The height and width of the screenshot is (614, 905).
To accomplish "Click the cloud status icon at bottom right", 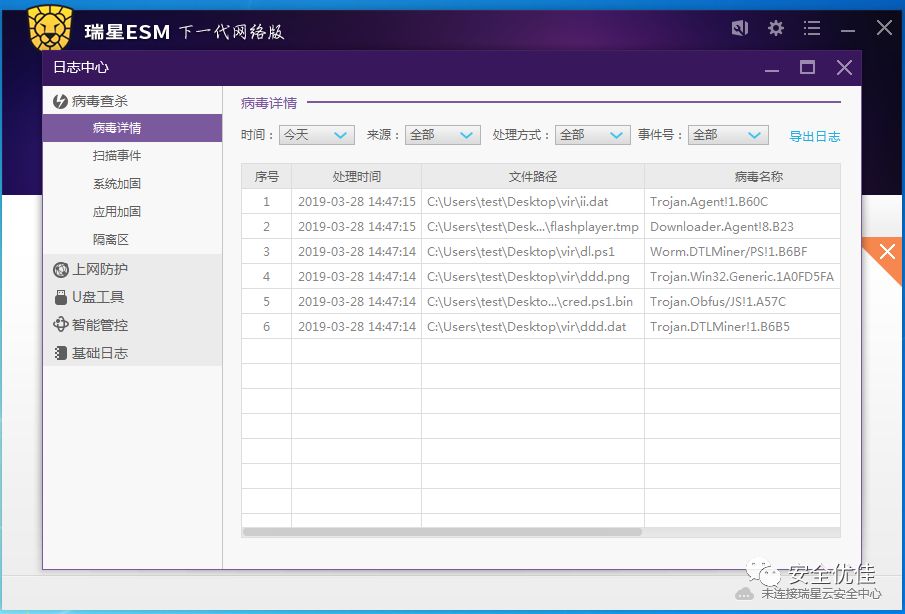I will coord(745,593).
